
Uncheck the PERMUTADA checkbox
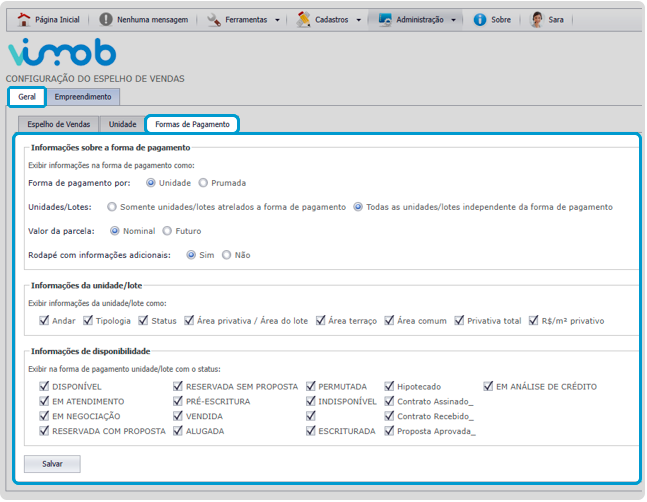pos(311,386)
